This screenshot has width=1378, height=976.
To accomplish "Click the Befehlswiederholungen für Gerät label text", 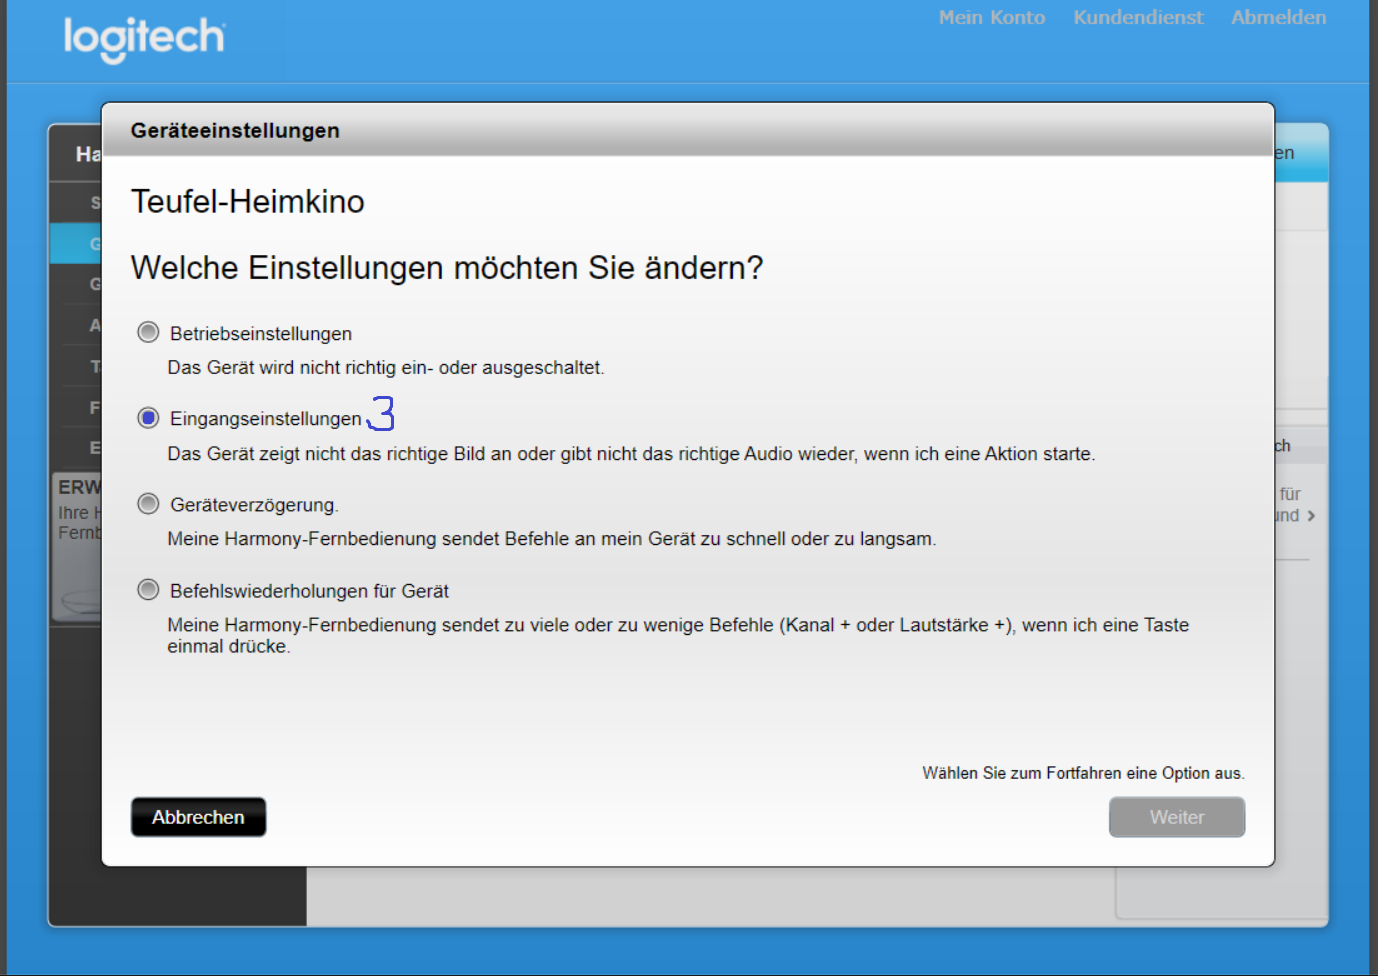I will click(309, 592).
